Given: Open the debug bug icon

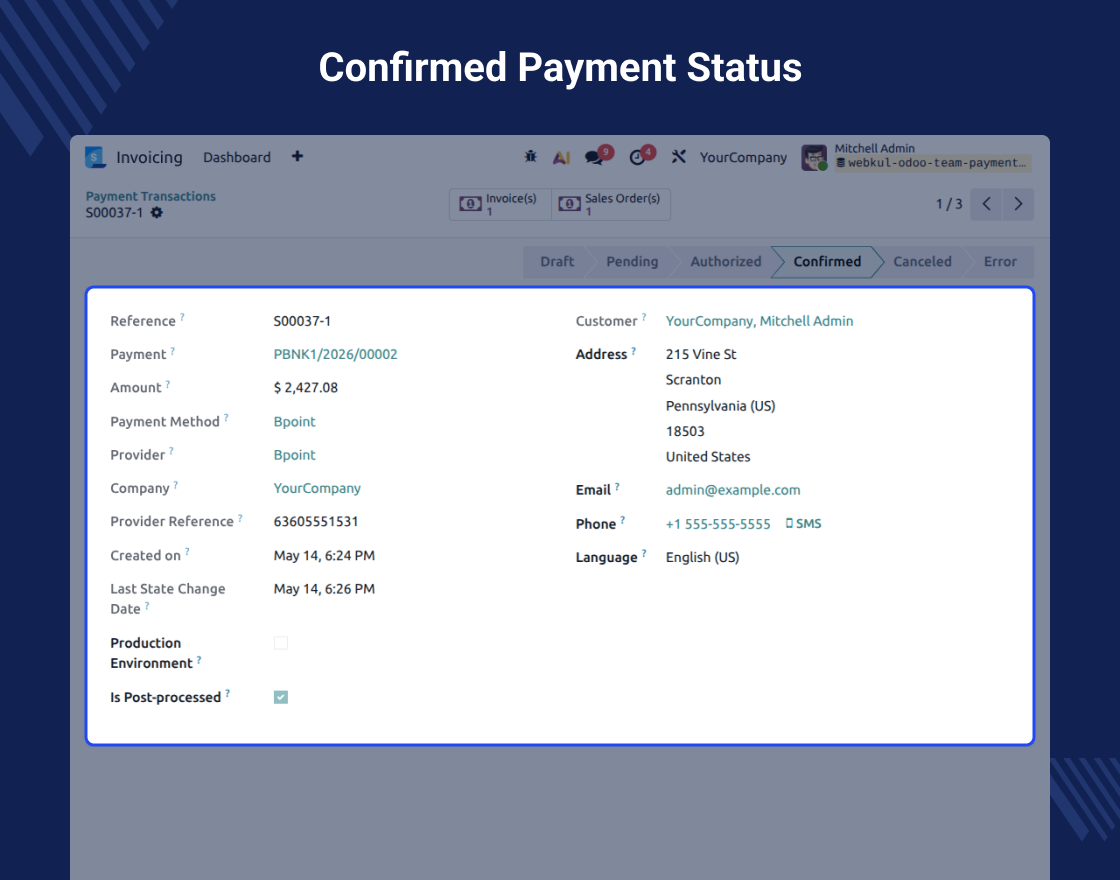Looking at the screenshot, I should [530, 156].
